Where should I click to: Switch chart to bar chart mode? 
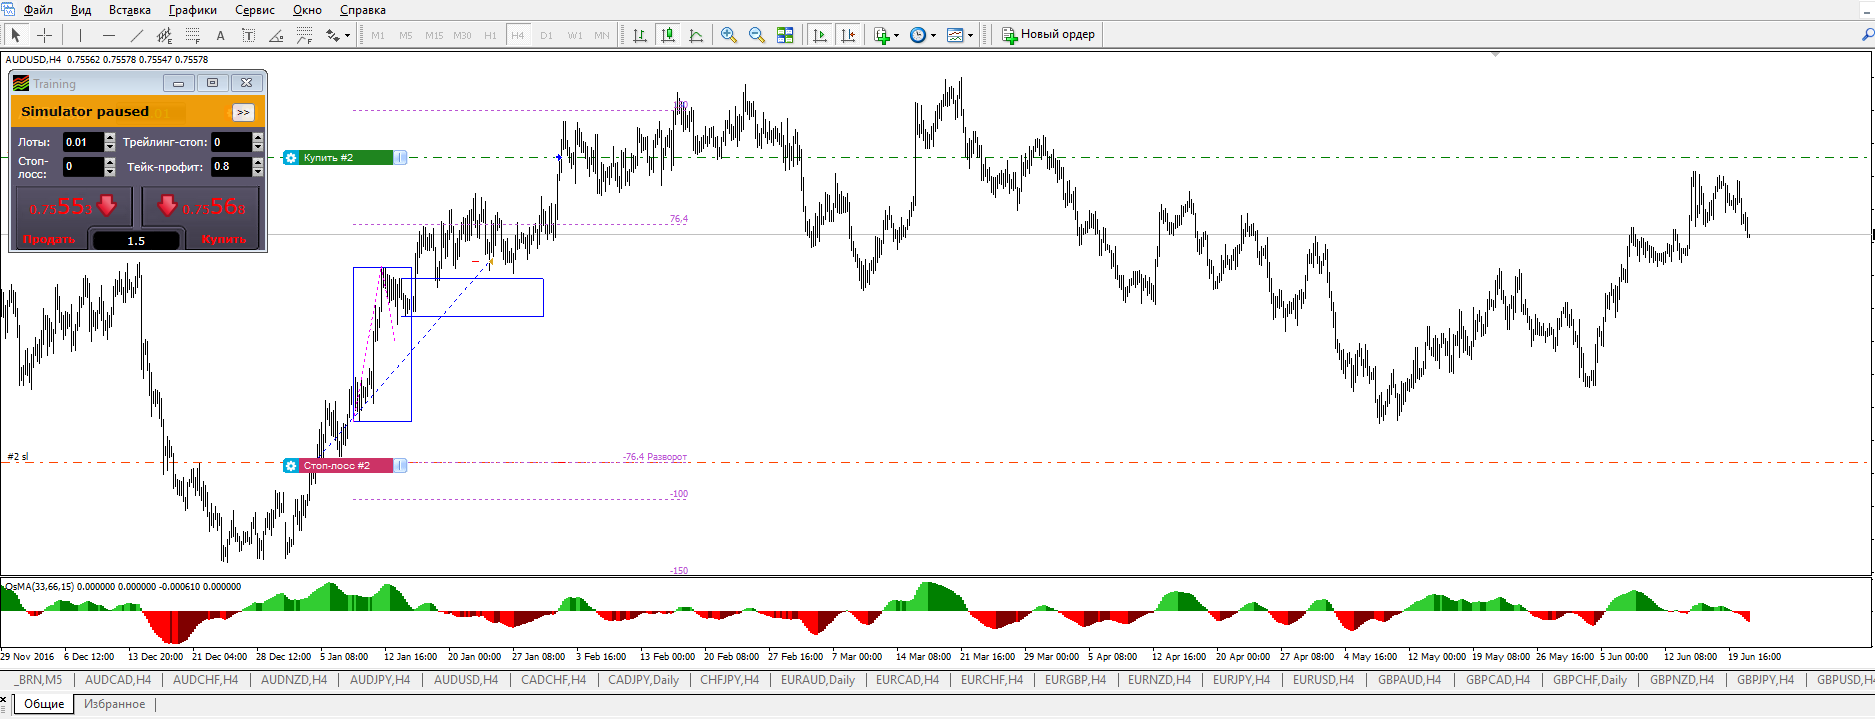click(x=640, y=35)
